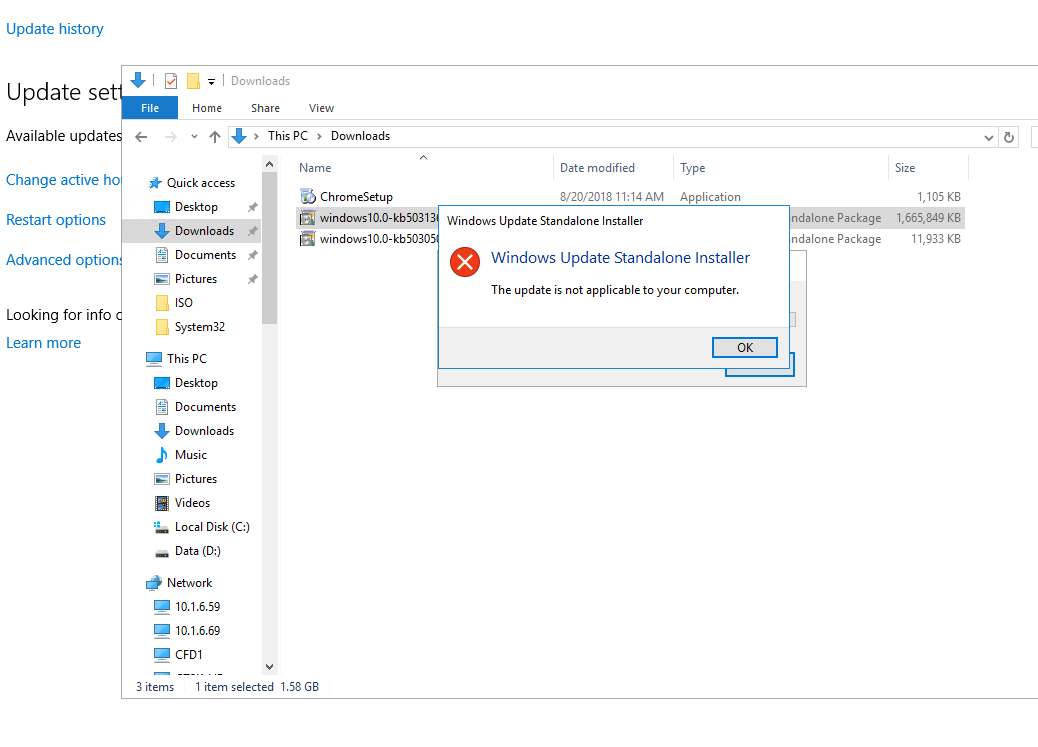Click the ChromeSetup application icon
Image resolution: width=1038 pixels, height=747 pixels.
pos(308,197)
